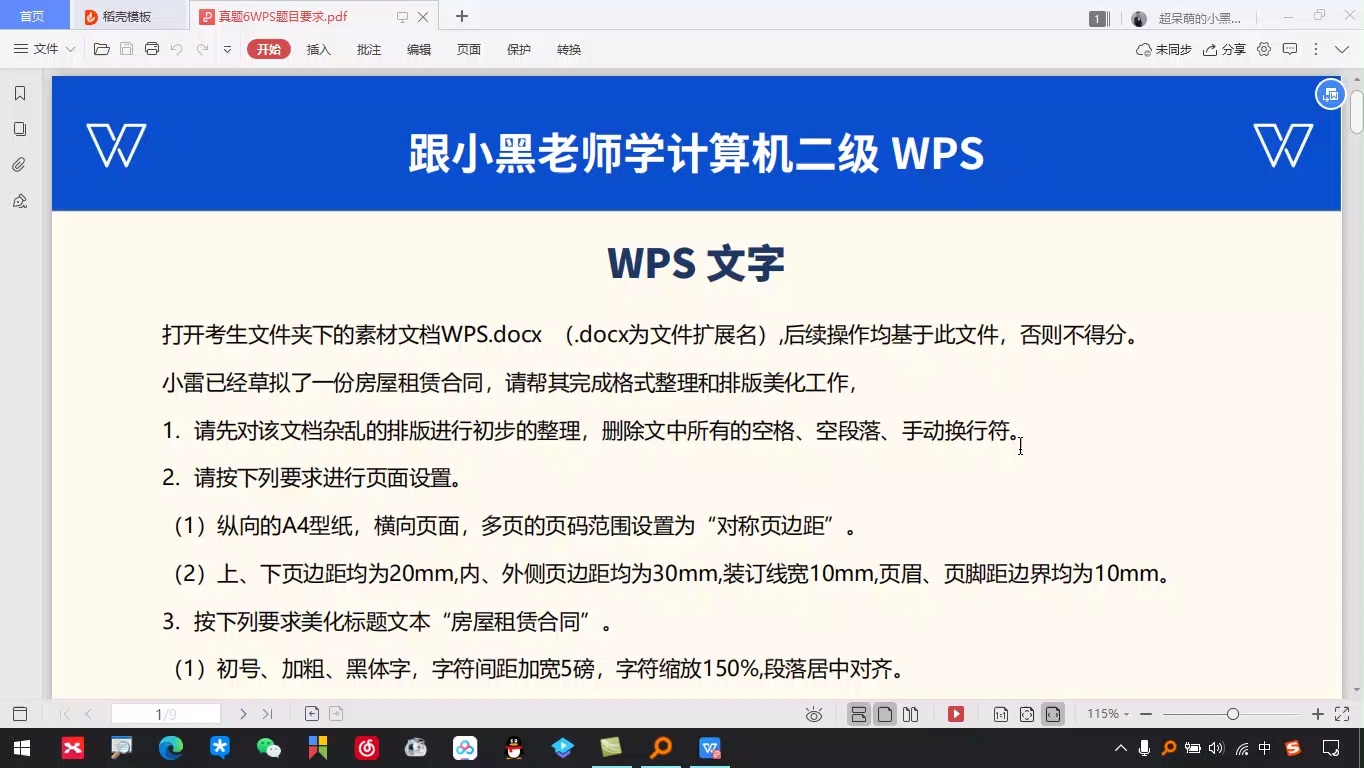Screen dimensions: 1364x768
Task: Open the page thumbnails panel icon
Action: coord(18,128)
